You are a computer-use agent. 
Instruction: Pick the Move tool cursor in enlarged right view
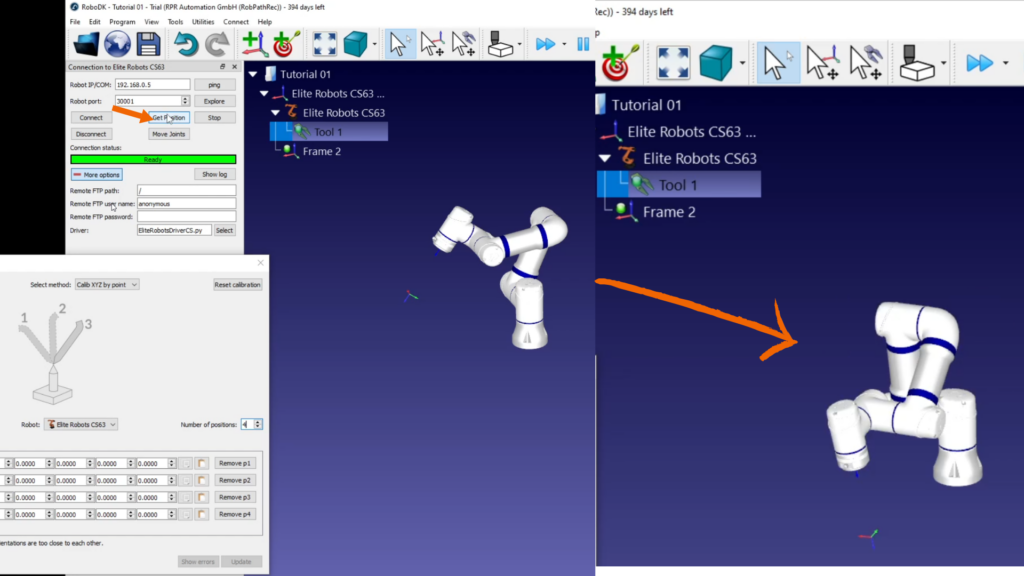[x=865, y=63]
